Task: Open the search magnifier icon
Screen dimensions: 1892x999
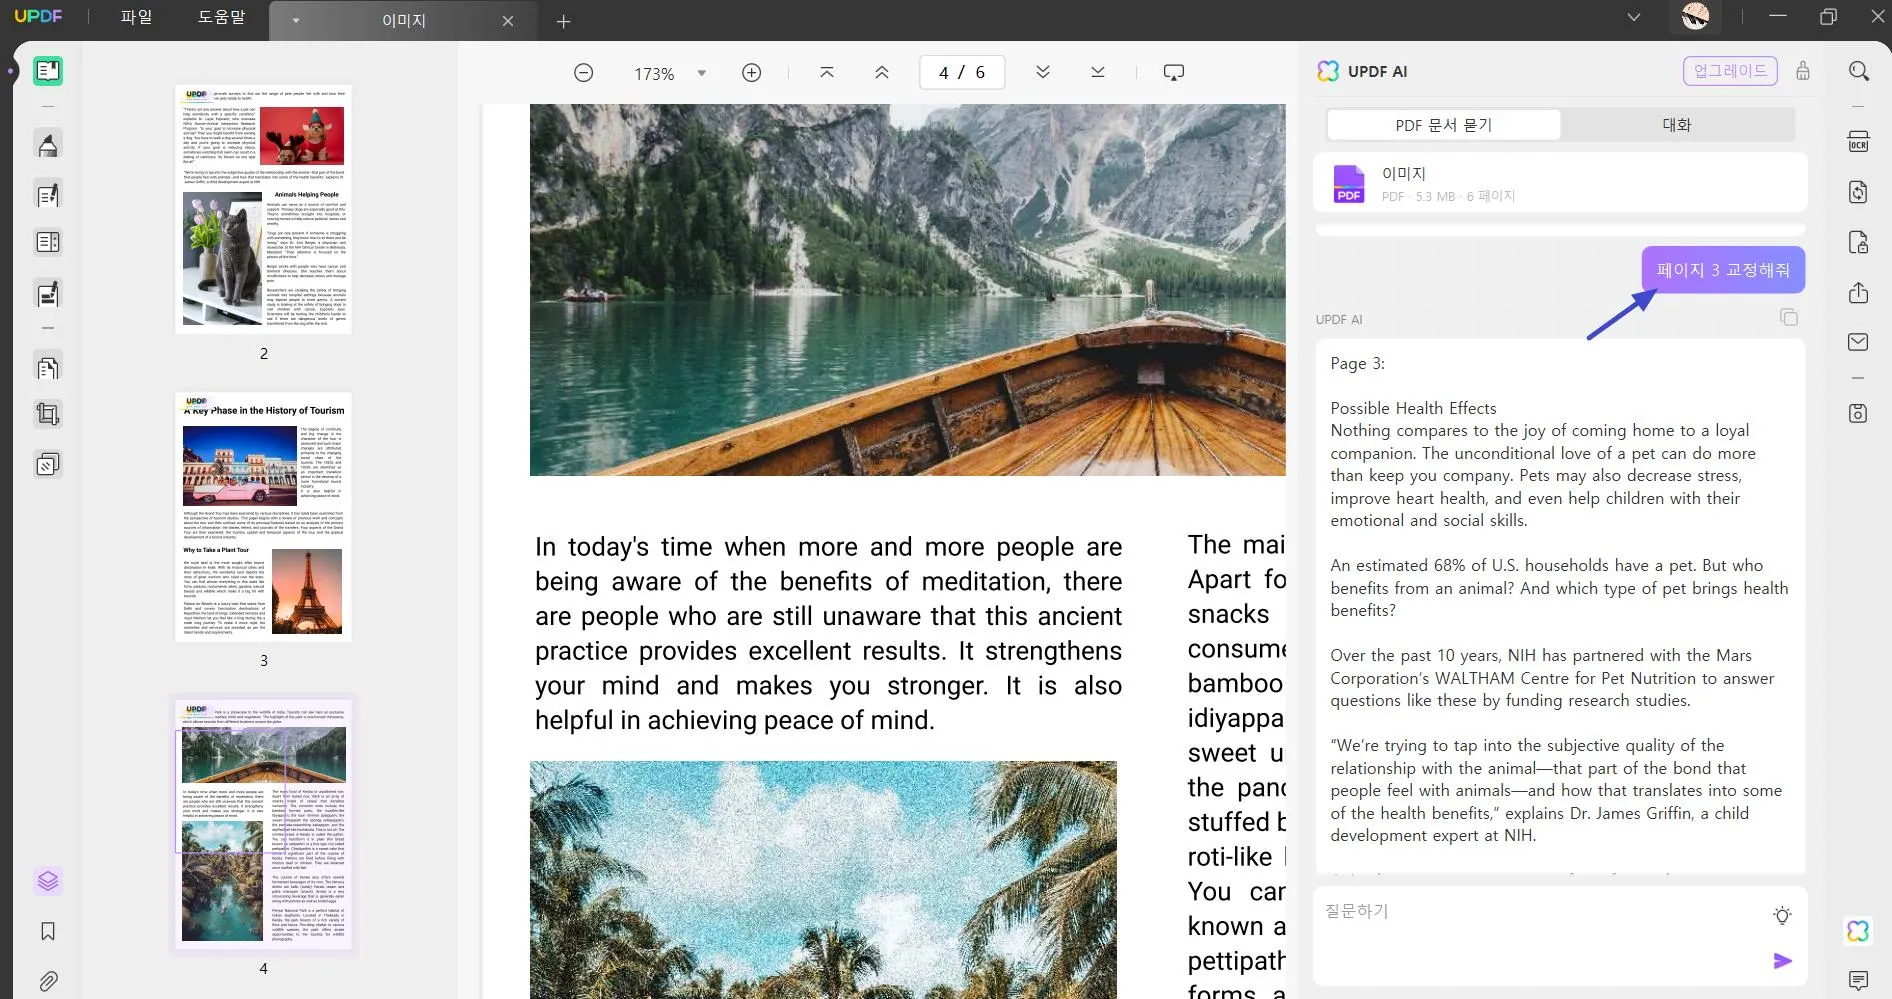Action: [x=1859, y=71]
